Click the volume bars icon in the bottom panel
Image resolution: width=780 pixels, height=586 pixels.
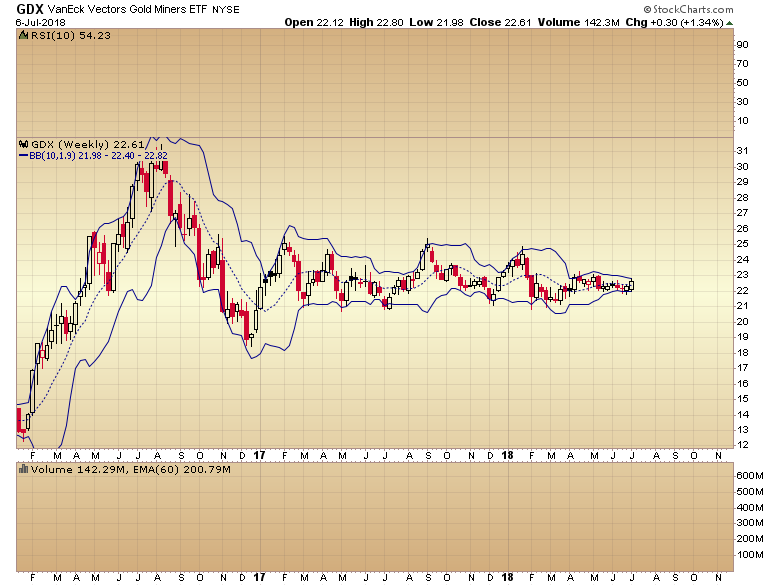coord(23,468)
